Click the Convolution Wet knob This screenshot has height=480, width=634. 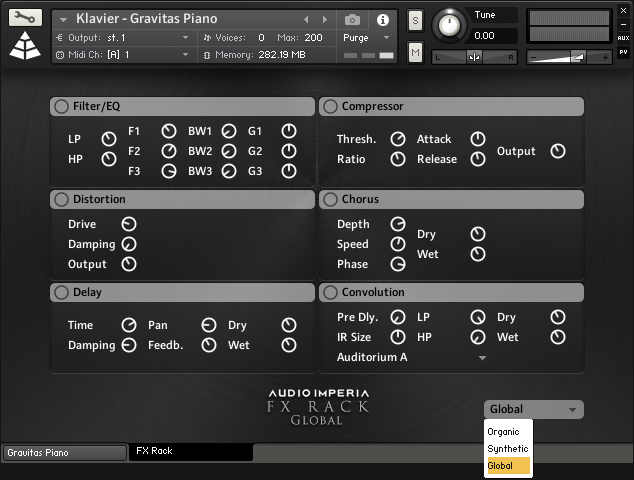(x=558, y=337)
